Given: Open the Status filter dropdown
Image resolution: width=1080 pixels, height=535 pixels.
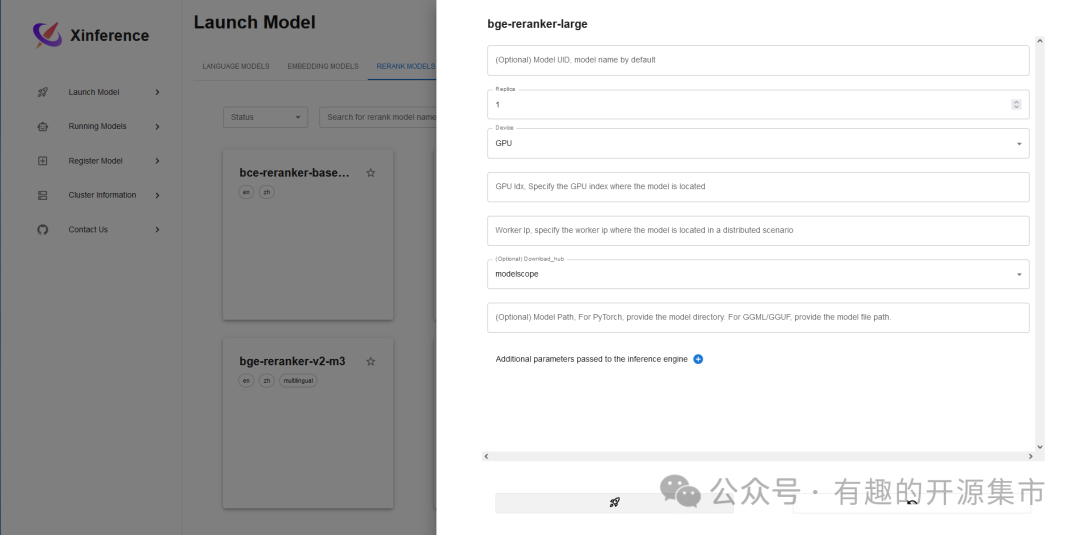Looking at the screenshot, I should 265,117.
